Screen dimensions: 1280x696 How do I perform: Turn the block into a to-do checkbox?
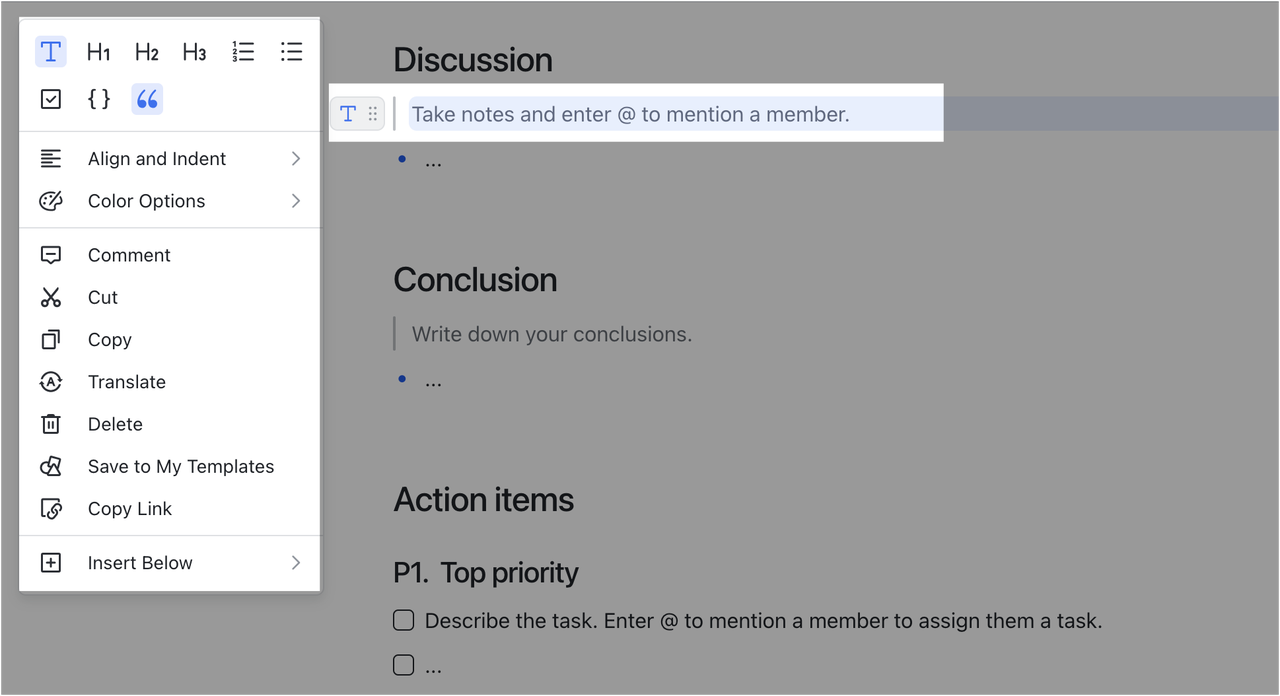pyautogui.click(x=50, y=98)
